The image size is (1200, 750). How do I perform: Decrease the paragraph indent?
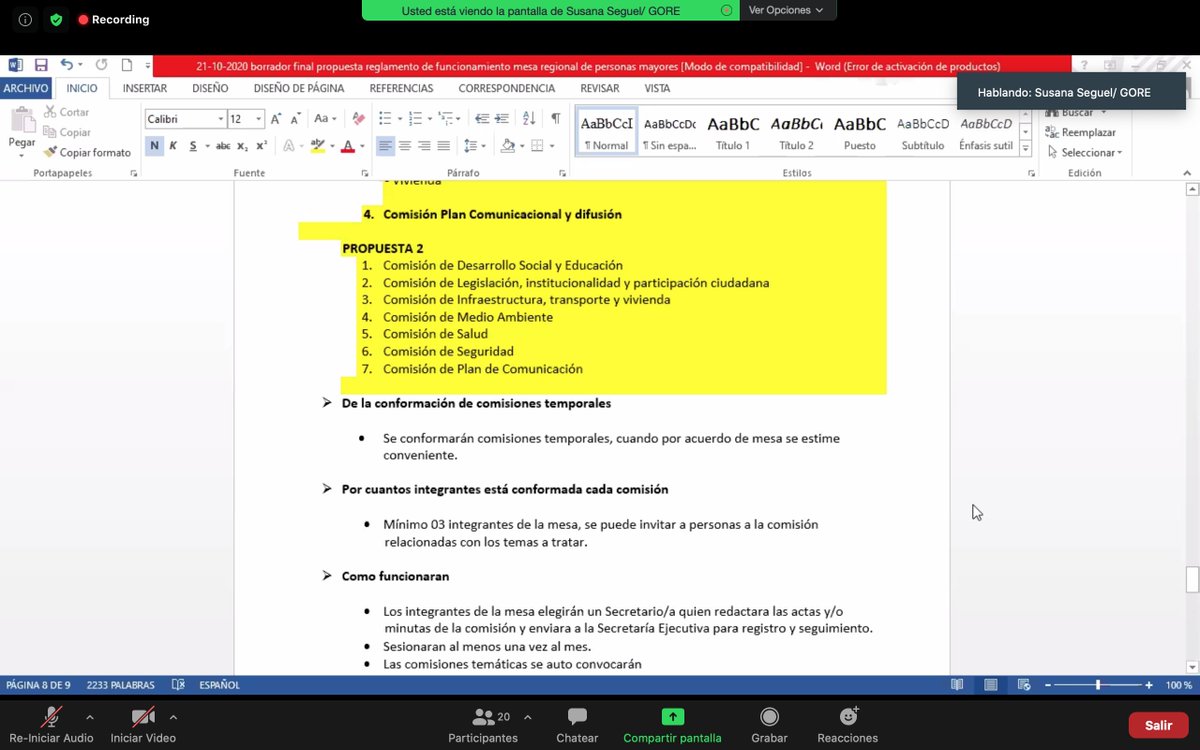point(482,119)
